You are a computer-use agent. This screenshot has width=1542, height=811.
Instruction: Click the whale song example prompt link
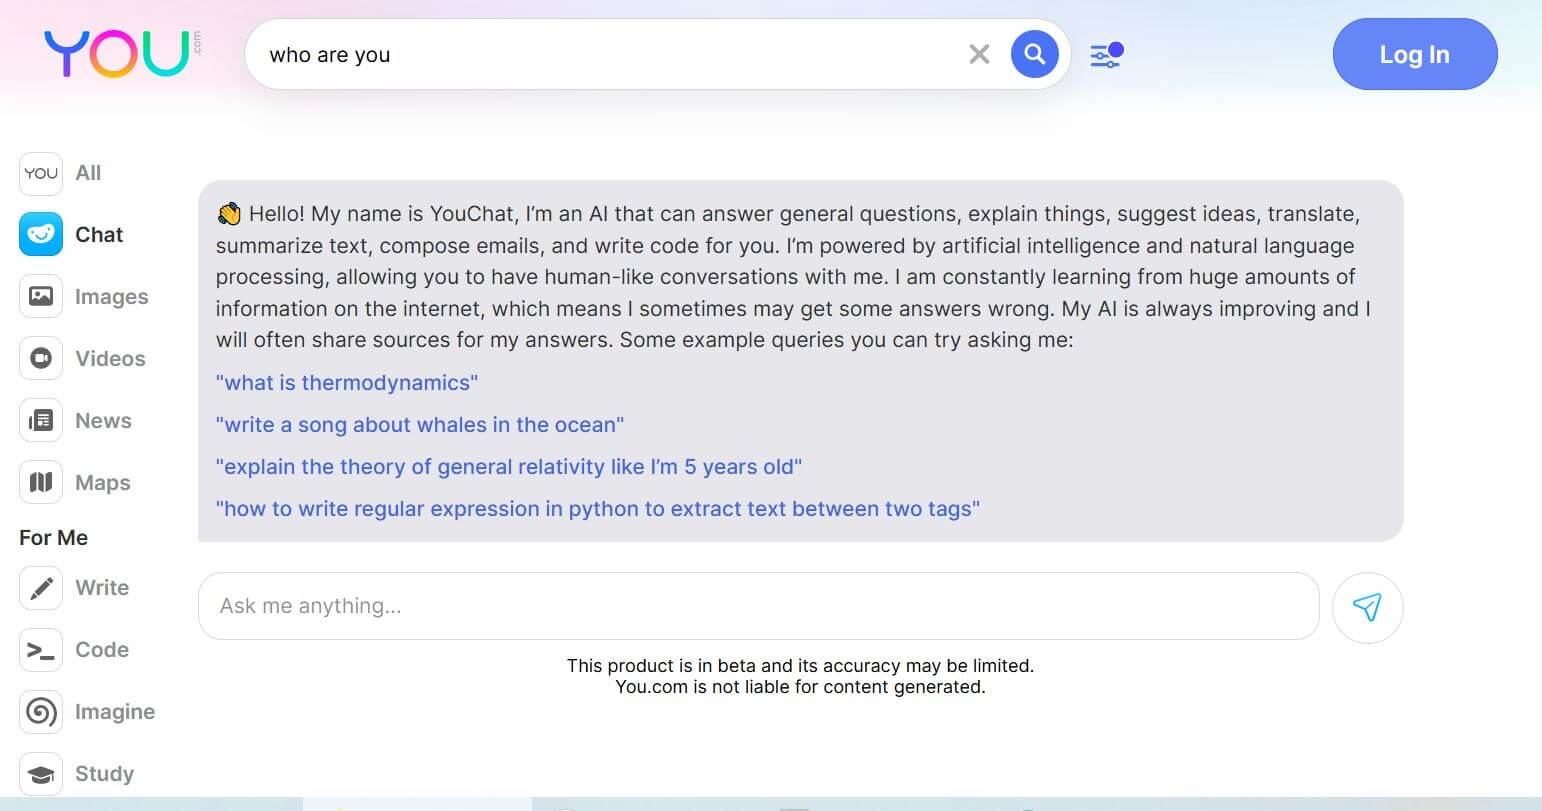point(420,424)
